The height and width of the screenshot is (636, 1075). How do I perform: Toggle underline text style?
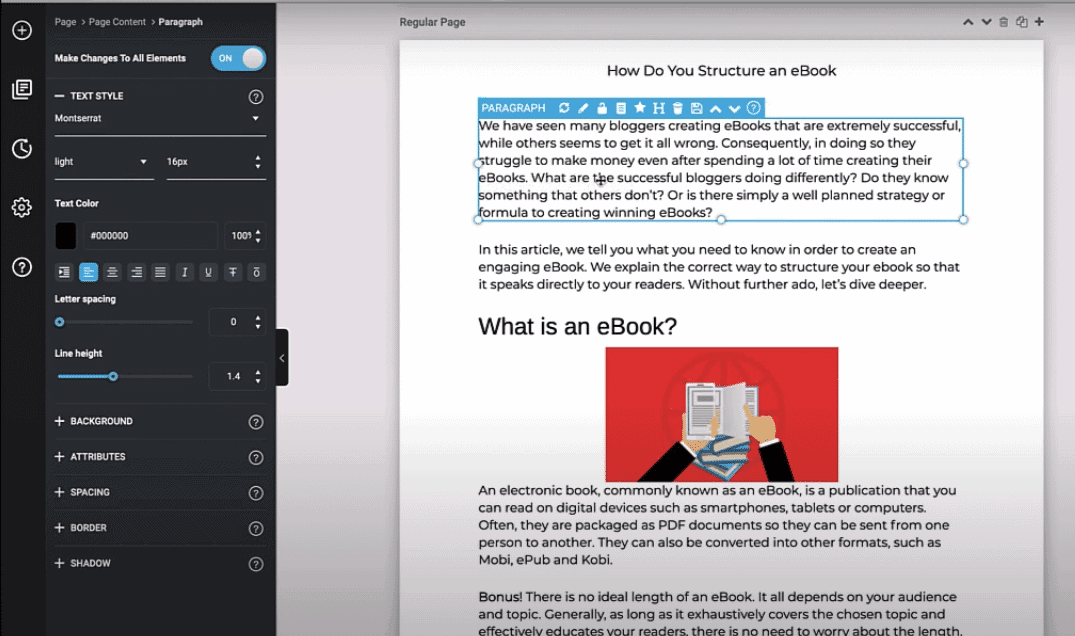(x=208, y=272)
